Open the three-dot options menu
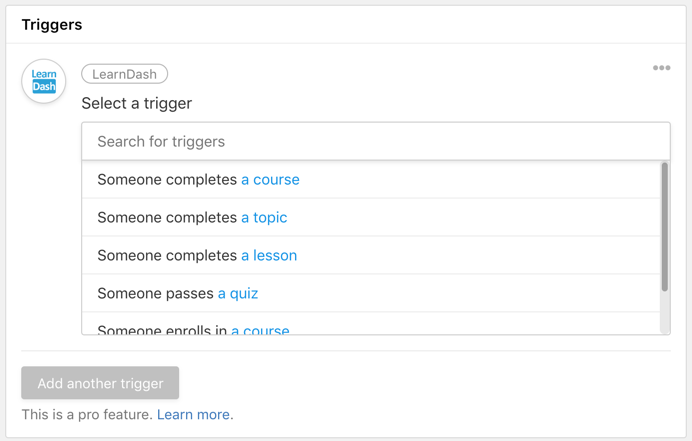The image size is (692, 441). (661, 68)
